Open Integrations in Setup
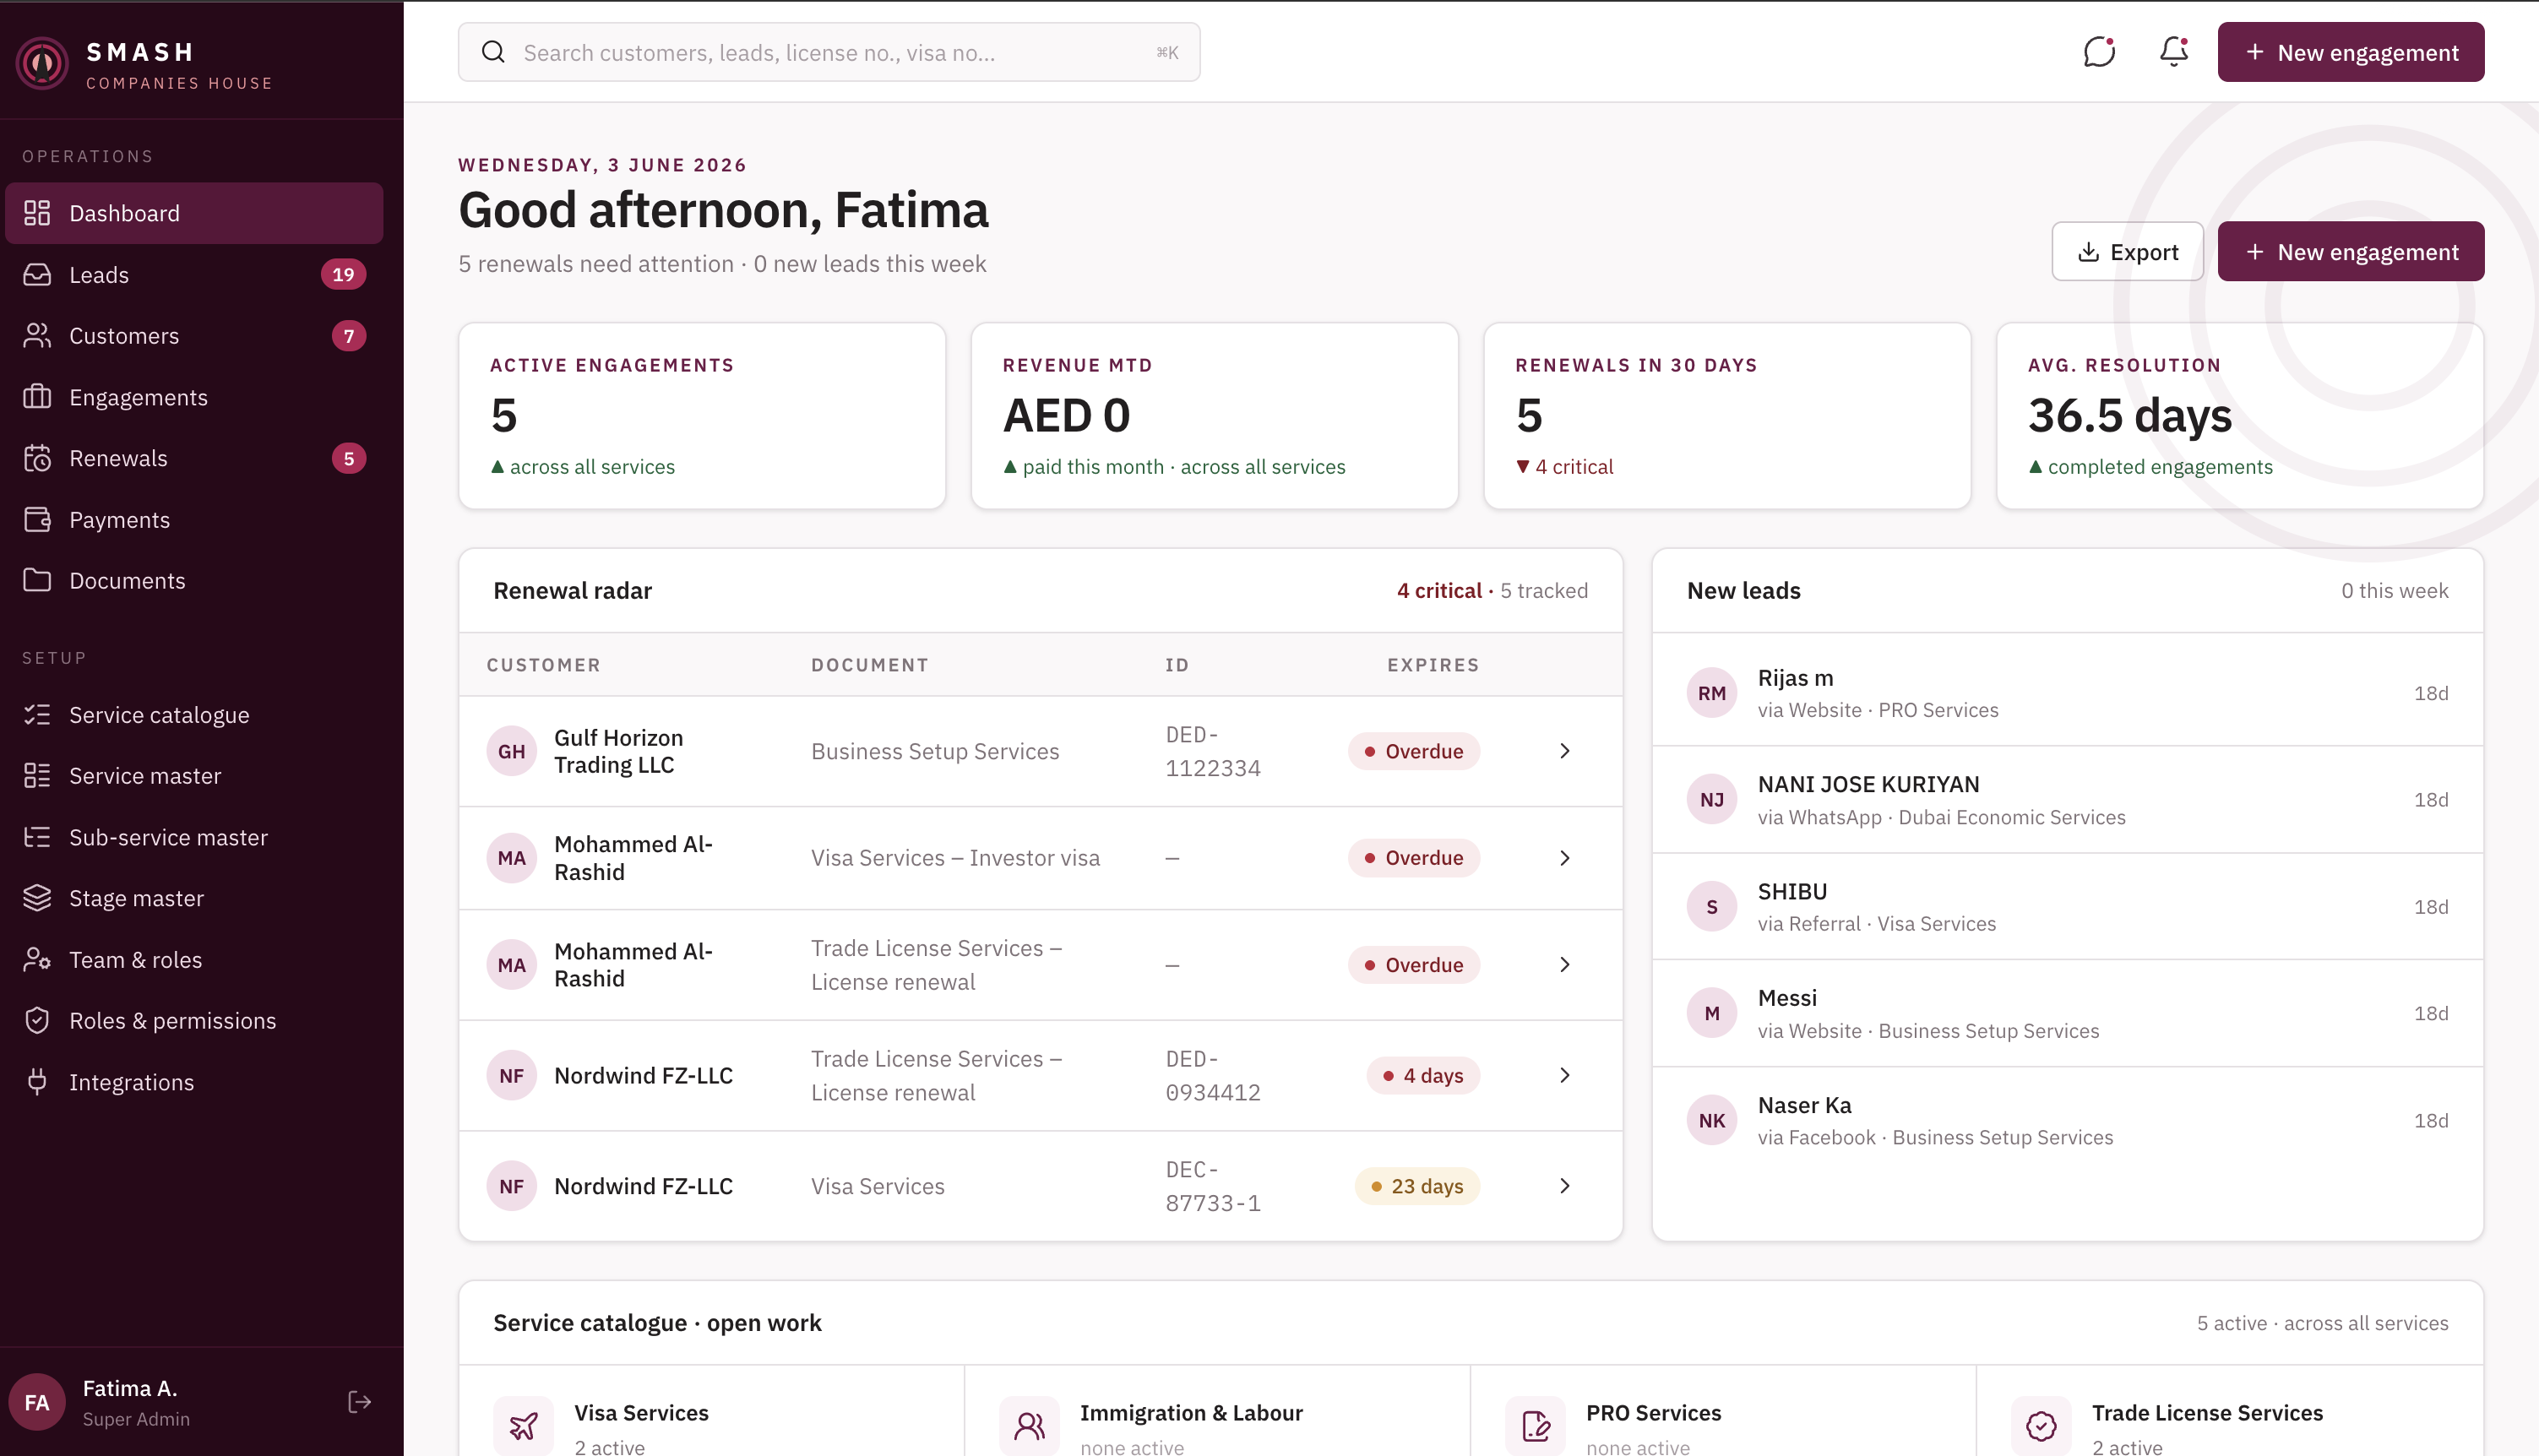This screenshot has width=2539, height=1456. point(194,1082)
